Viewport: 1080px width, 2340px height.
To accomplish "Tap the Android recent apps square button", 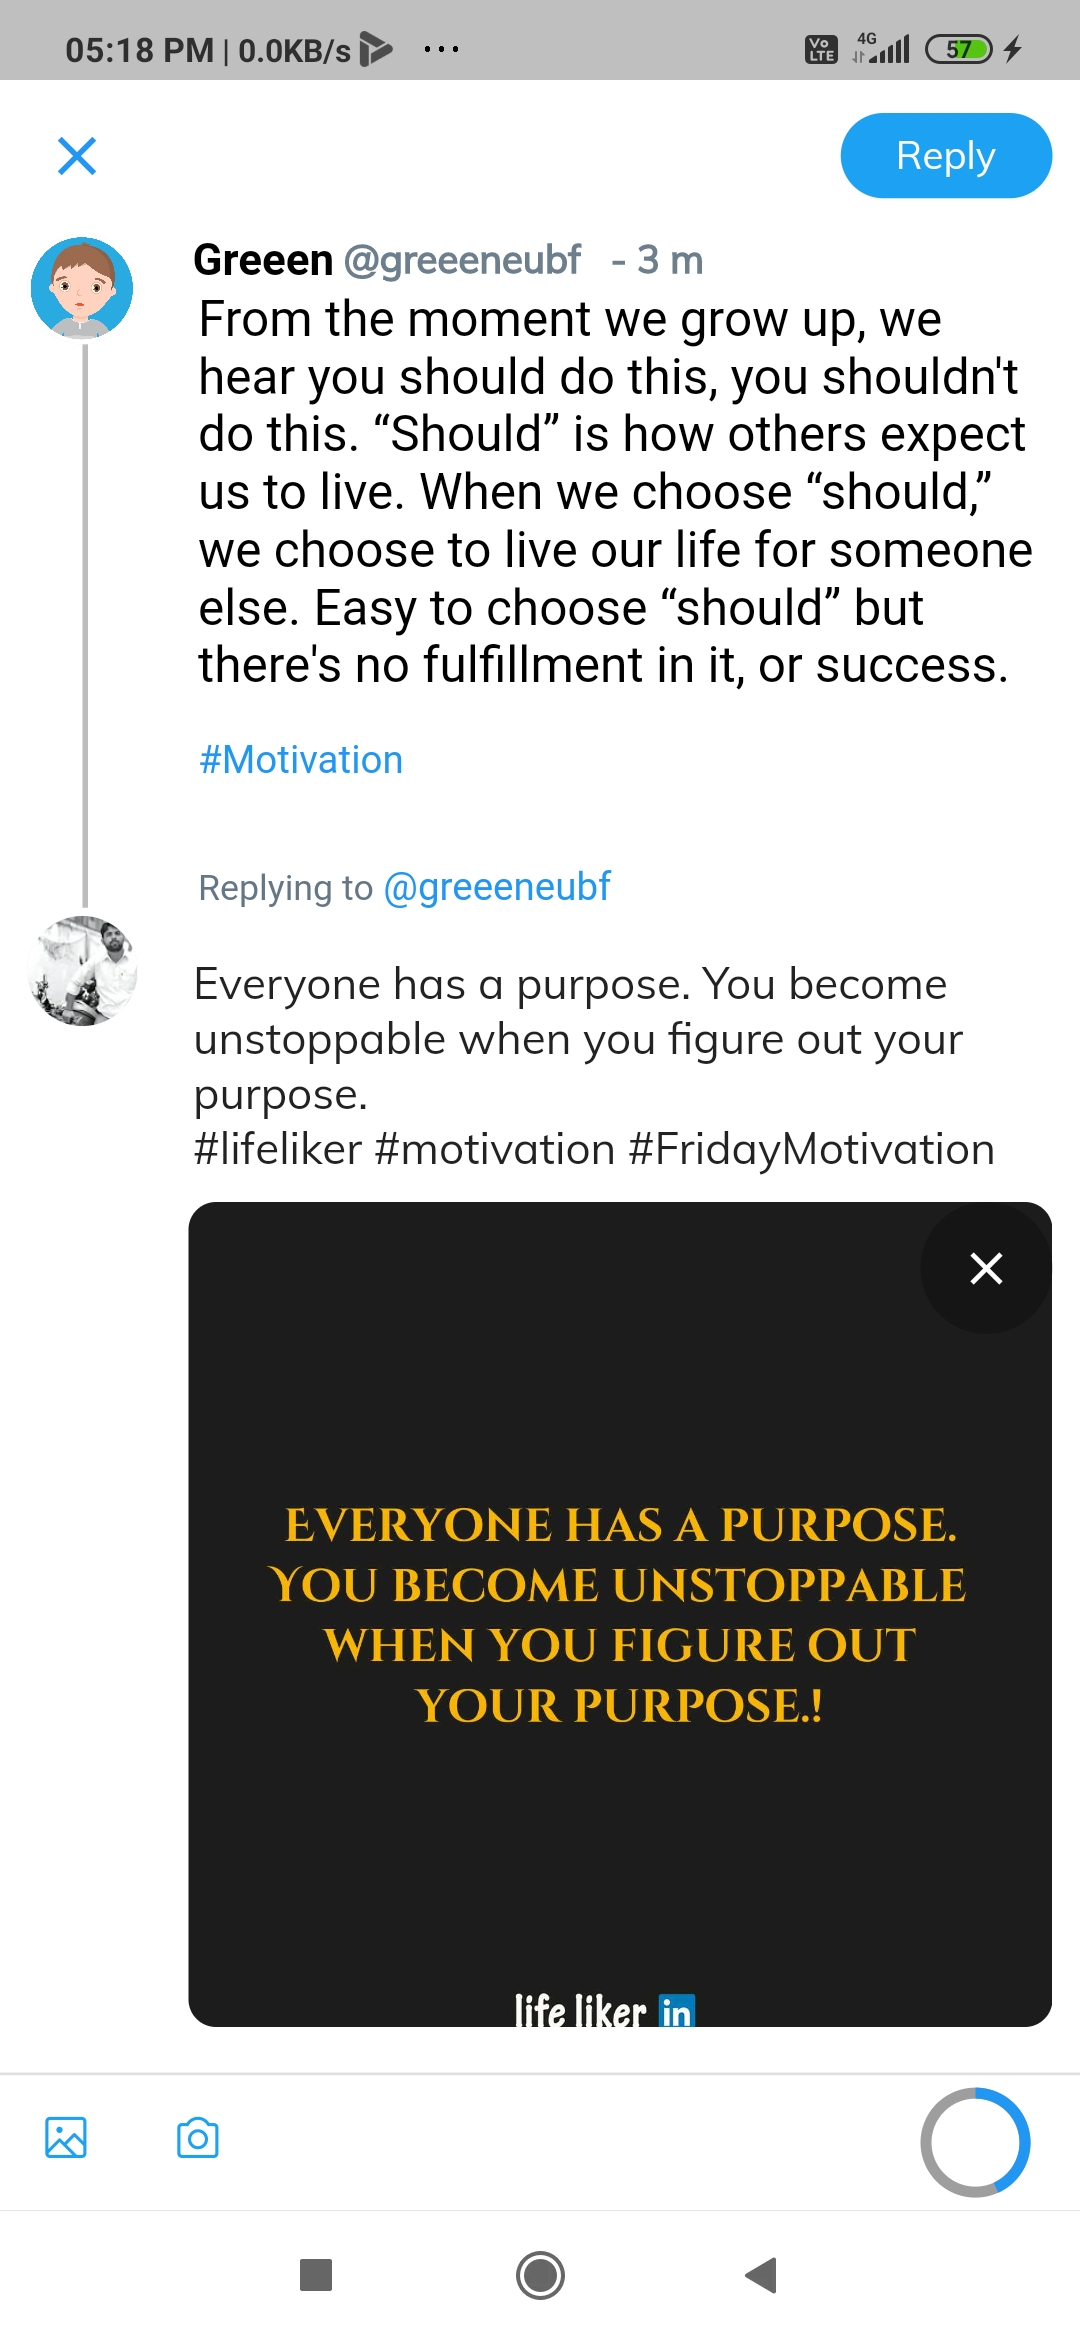I will coord(316,2275).
